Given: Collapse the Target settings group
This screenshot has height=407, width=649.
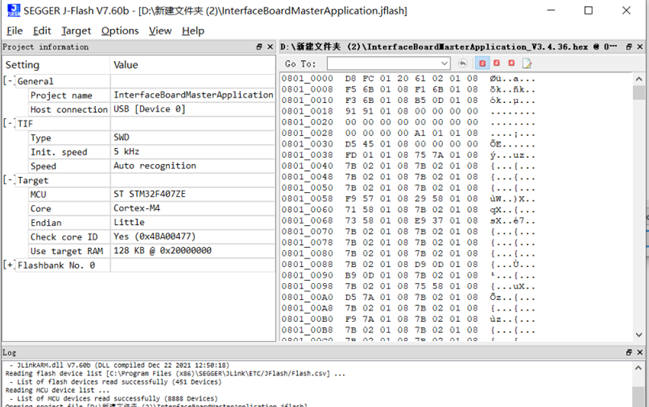Looking at the screenshot, I should pos(9,180).
